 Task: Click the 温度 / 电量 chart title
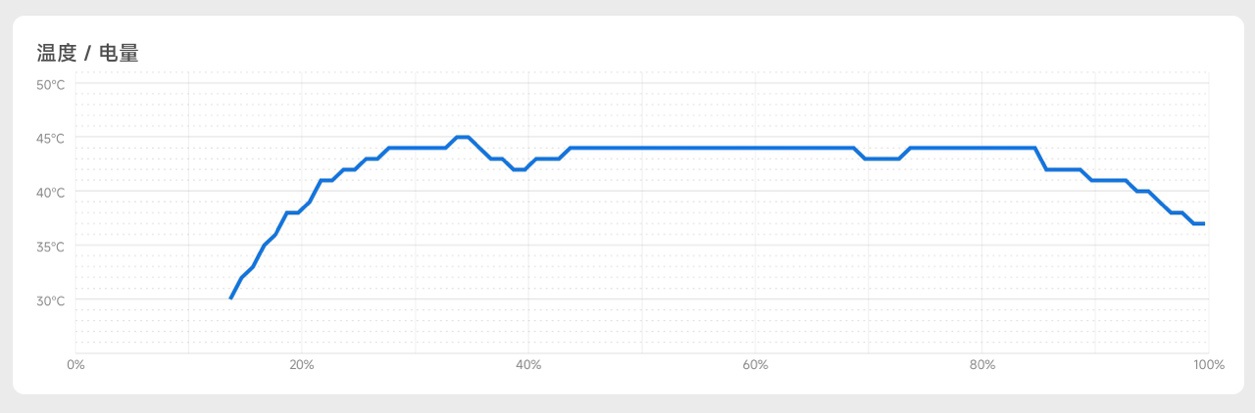click(x=87, y=53)
